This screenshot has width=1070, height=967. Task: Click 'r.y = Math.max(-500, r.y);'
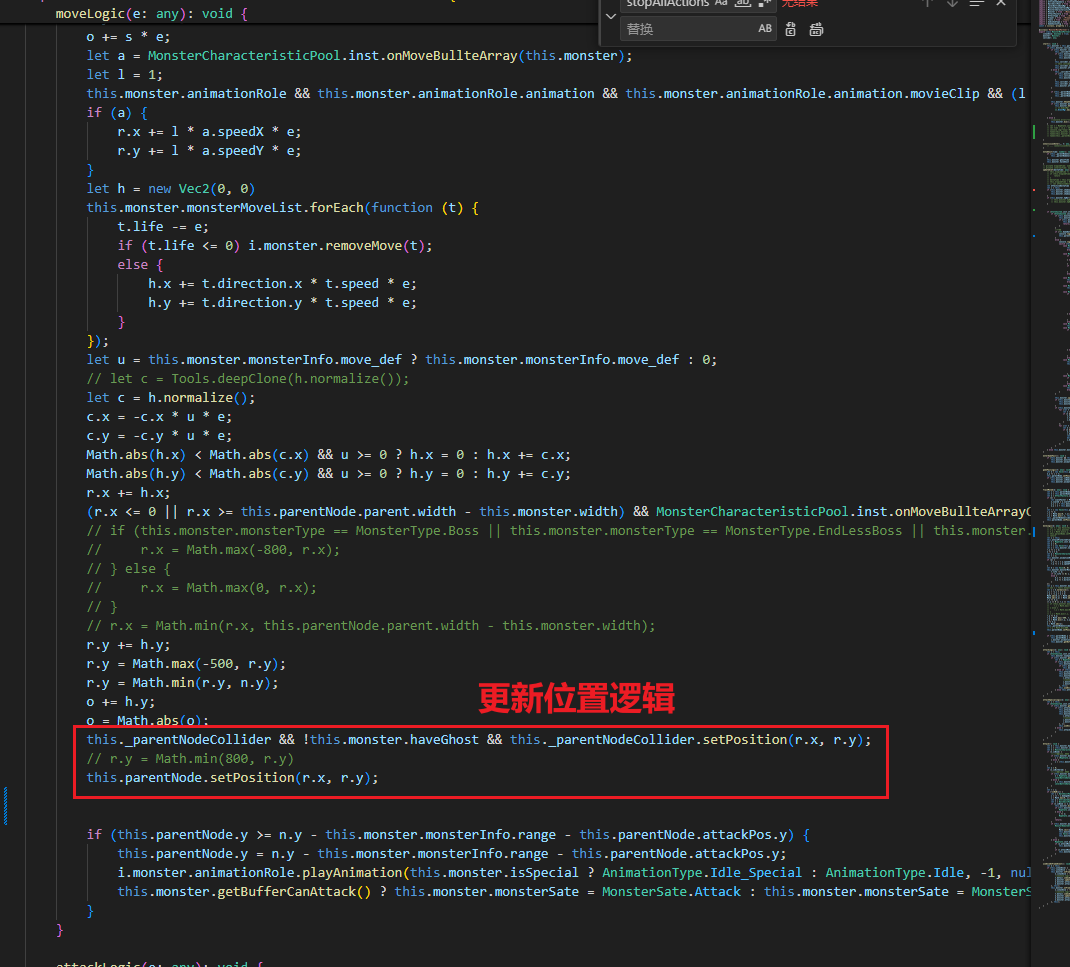tap(186, 664)
